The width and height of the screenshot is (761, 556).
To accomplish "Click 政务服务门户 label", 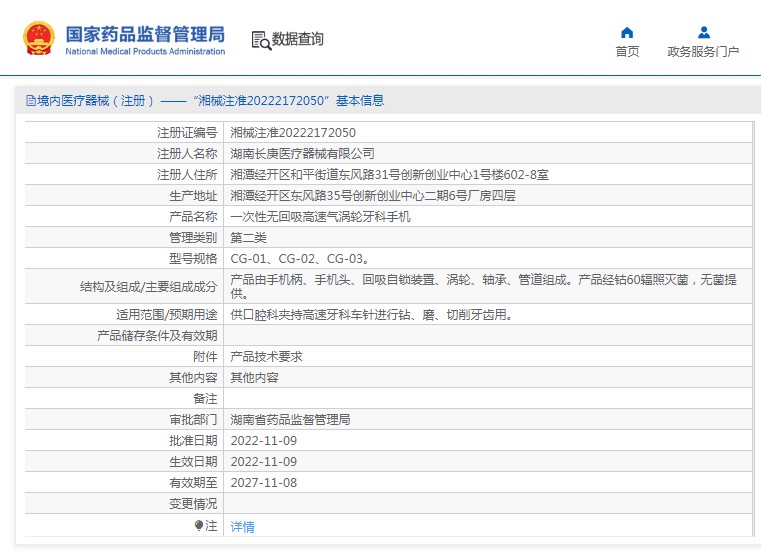I will coord(703,51).
